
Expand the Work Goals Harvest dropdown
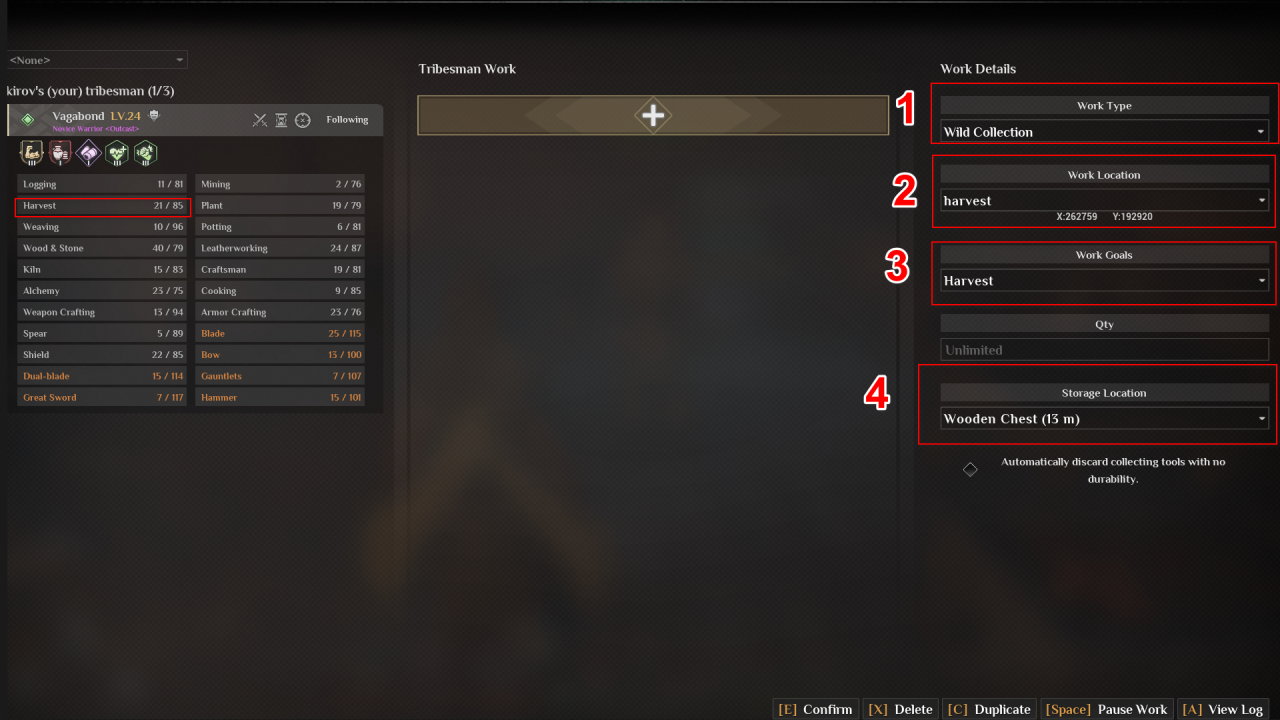point(1104,280)
